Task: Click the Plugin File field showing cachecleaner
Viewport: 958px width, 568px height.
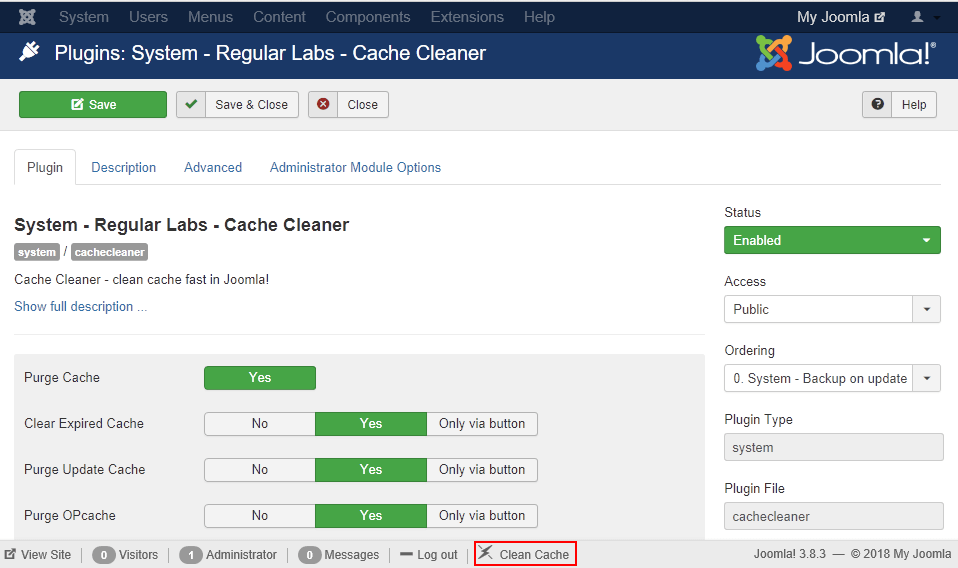Action: [x=834, y=516]
